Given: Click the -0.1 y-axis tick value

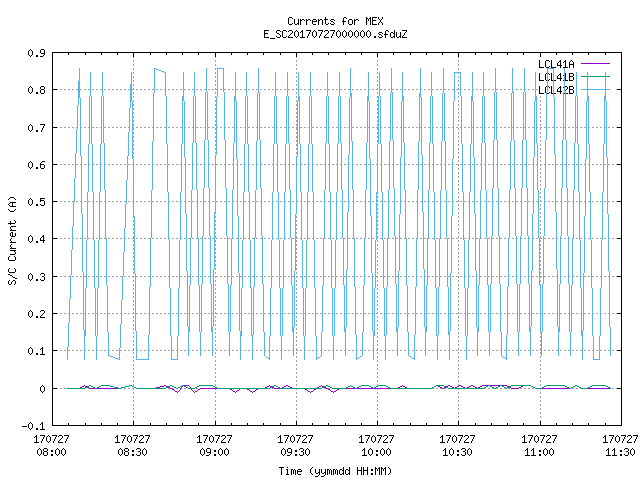Looking at the screenshot, I should point(33,426).
